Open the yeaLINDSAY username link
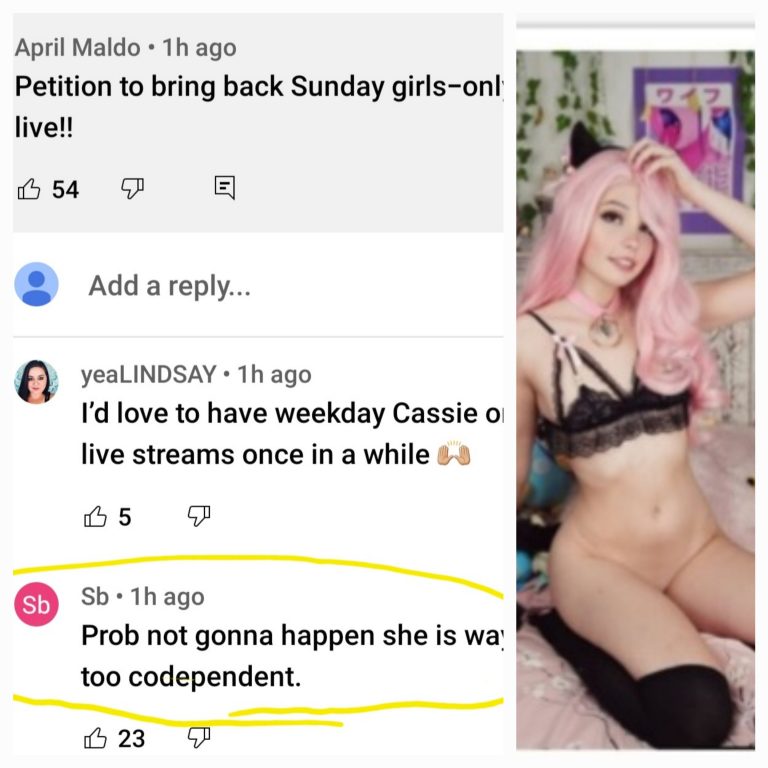 click(148, 375)
